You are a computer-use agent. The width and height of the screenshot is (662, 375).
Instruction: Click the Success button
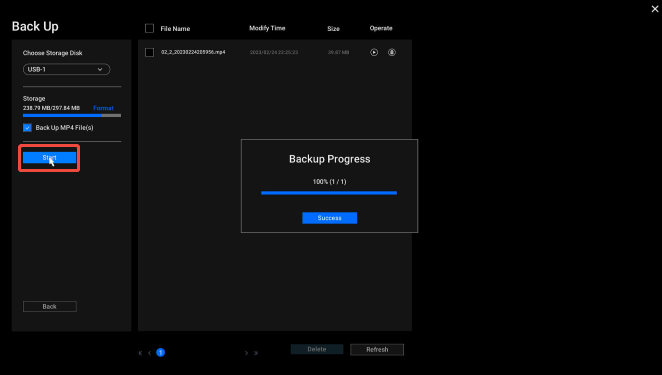click(x=330, y=218)
